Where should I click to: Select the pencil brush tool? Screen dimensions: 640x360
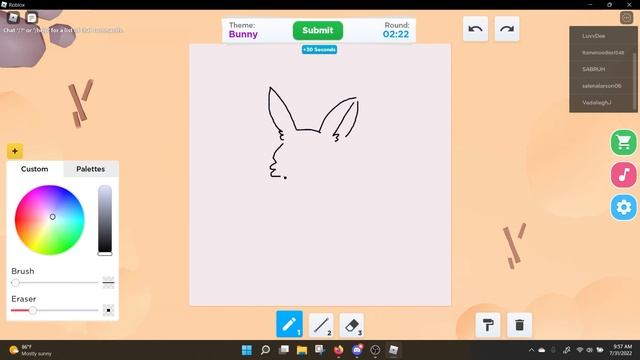tap(289, 324)
